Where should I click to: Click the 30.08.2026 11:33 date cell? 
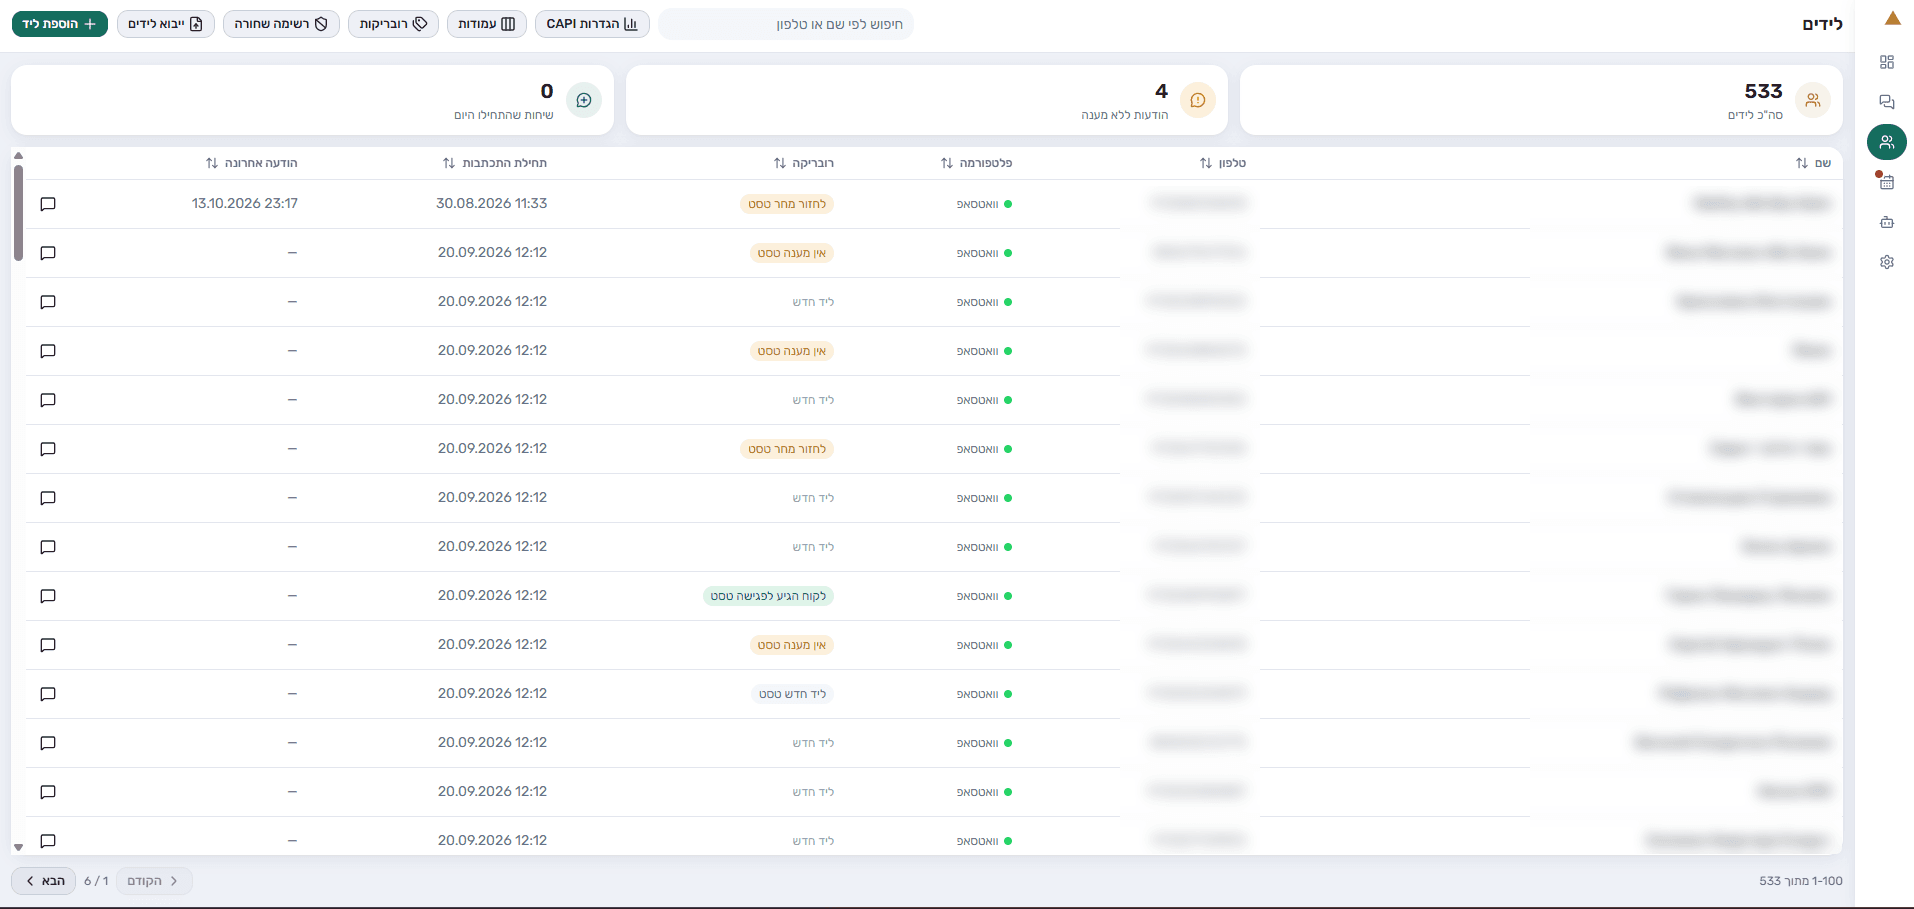click(491, 203)
